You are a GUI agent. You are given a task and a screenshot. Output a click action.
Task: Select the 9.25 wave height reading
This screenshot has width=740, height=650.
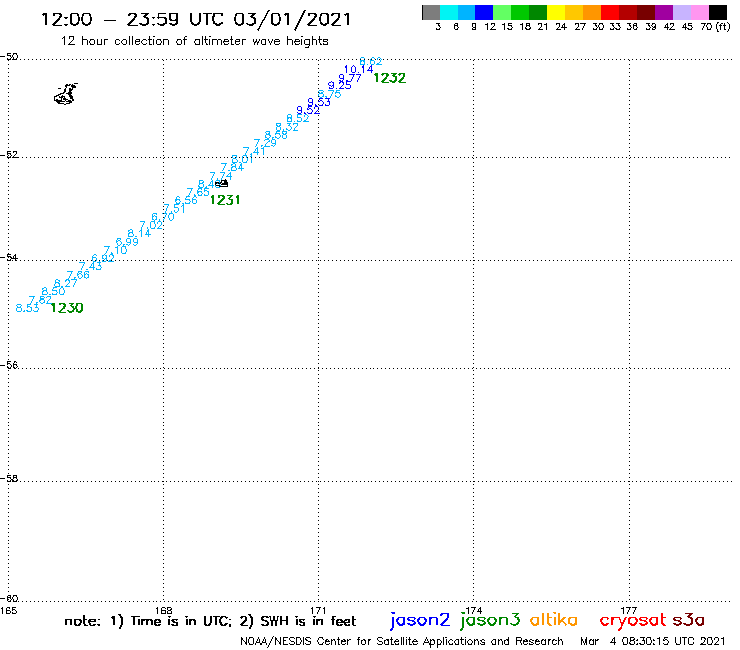click(339, 85)
